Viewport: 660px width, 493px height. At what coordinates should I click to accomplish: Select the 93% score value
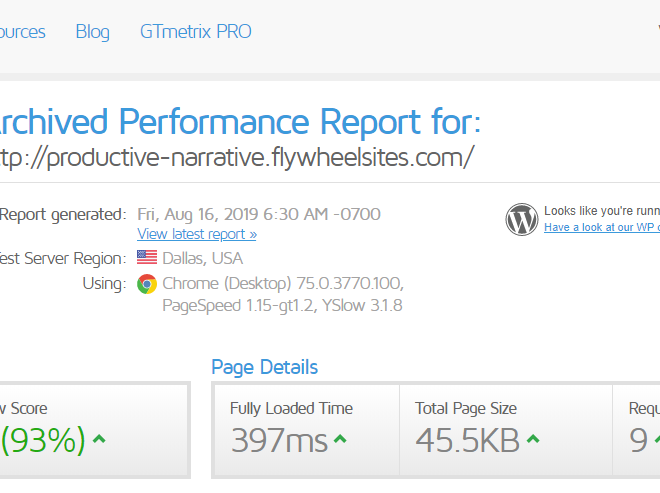(x=43, y=440)
